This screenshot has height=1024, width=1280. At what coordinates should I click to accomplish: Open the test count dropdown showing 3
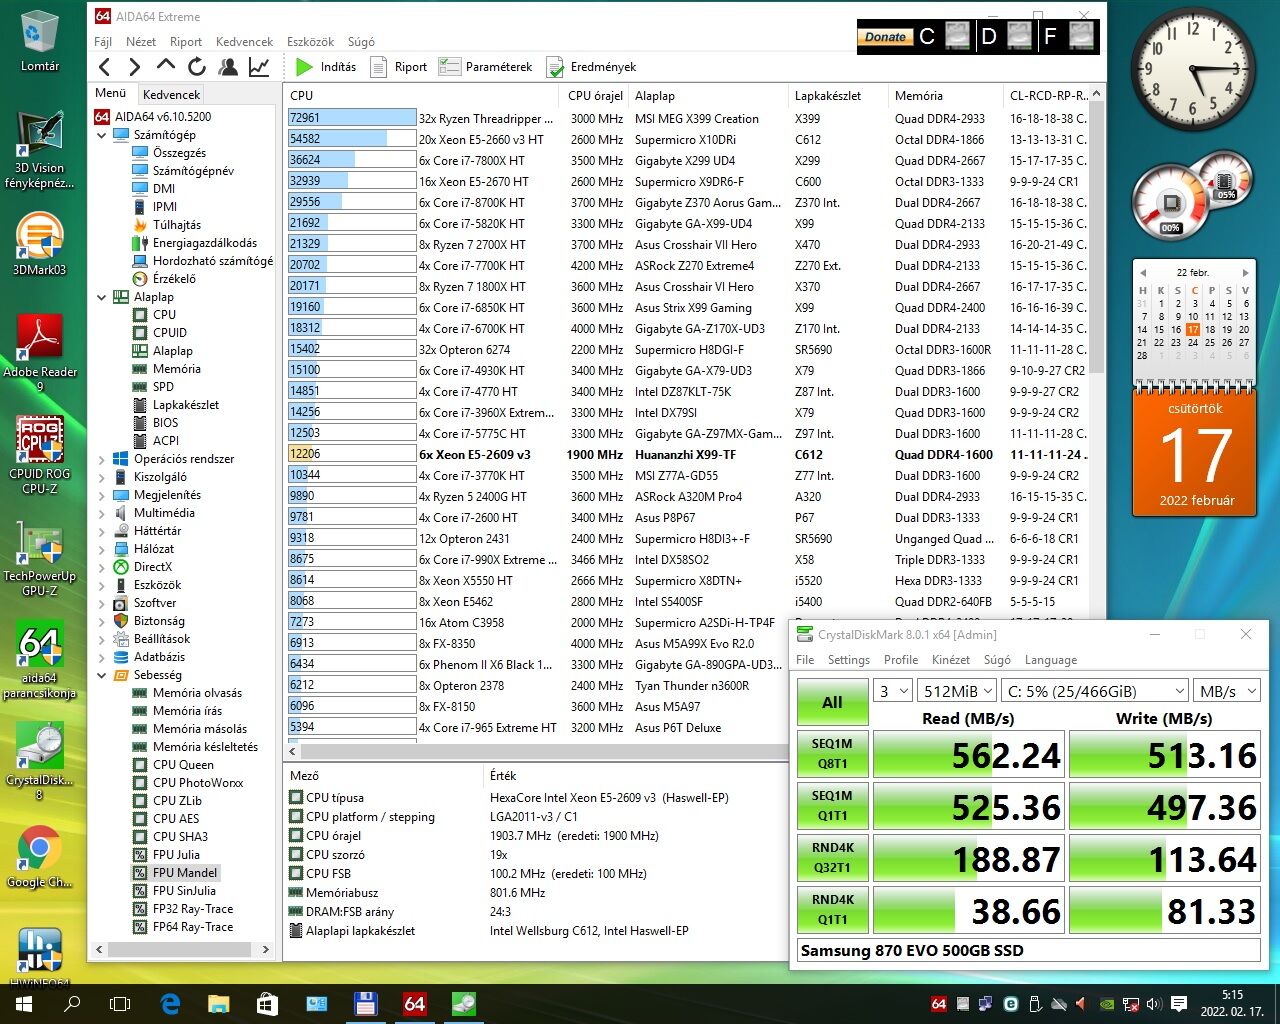[893, 691]
